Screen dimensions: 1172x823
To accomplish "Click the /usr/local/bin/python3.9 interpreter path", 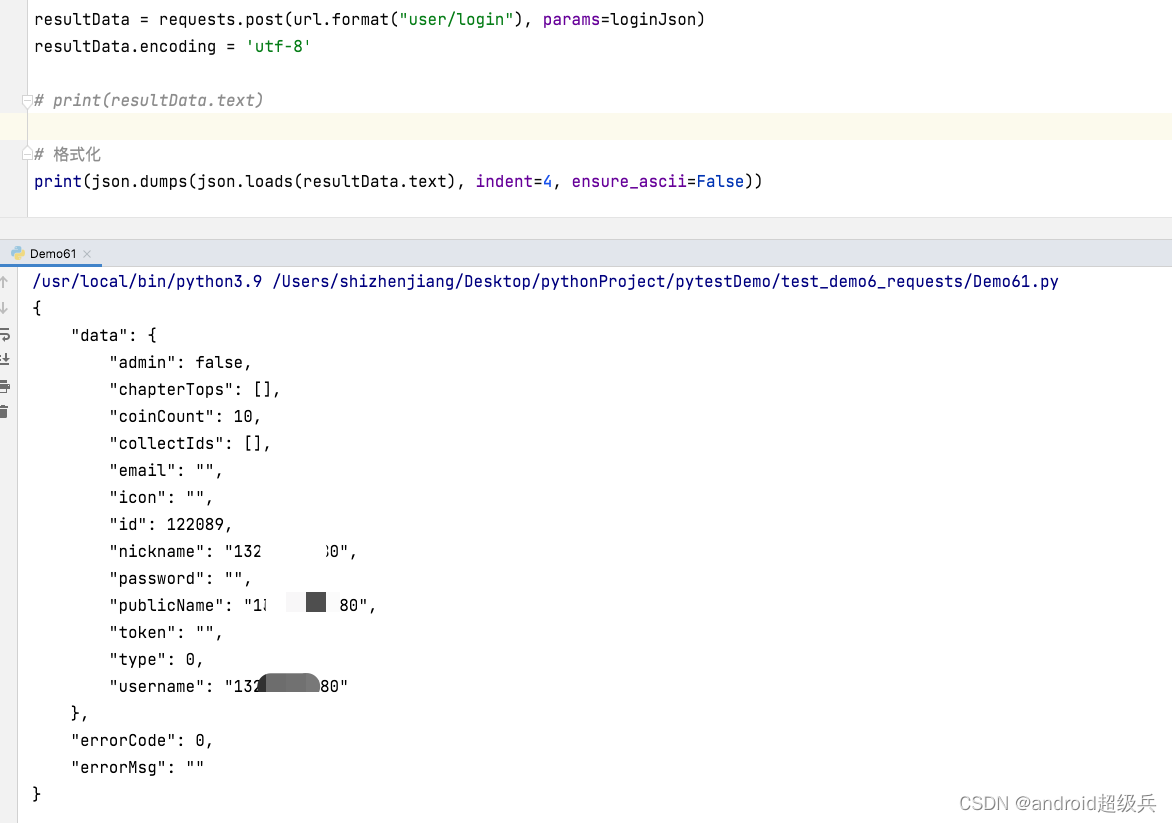I will [147, 281].
